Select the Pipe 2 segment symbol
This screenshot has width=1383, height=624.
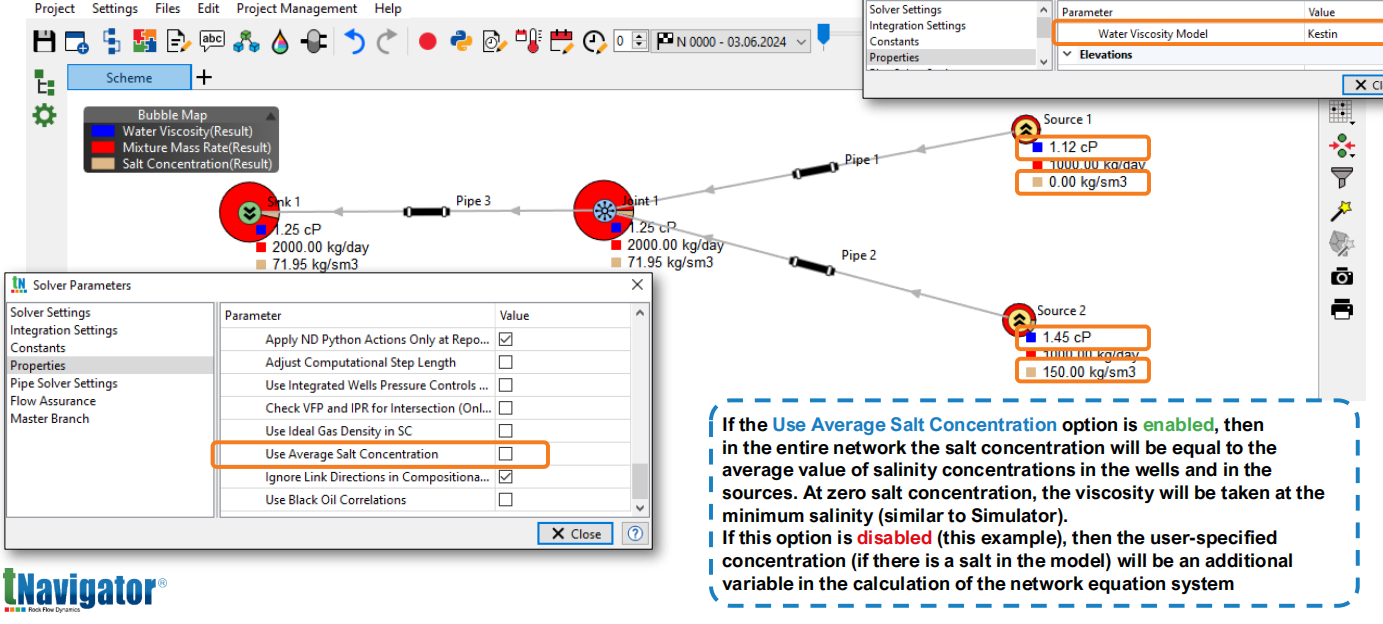811,266
